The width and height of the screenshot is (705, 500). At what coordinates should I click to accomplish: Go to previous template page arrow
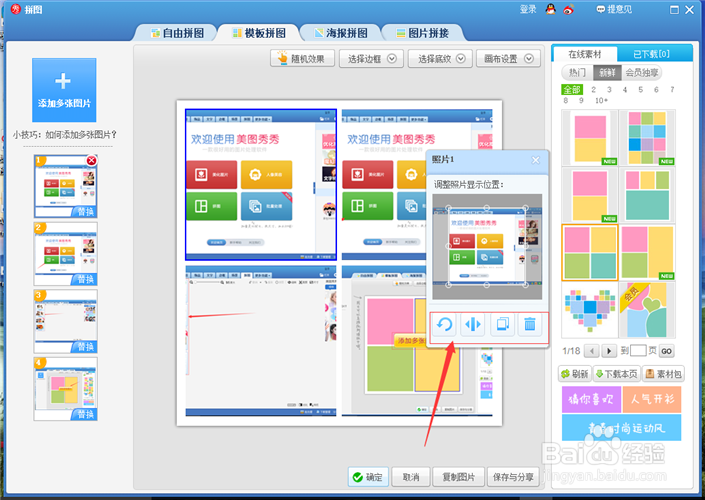tap(592, 351)
